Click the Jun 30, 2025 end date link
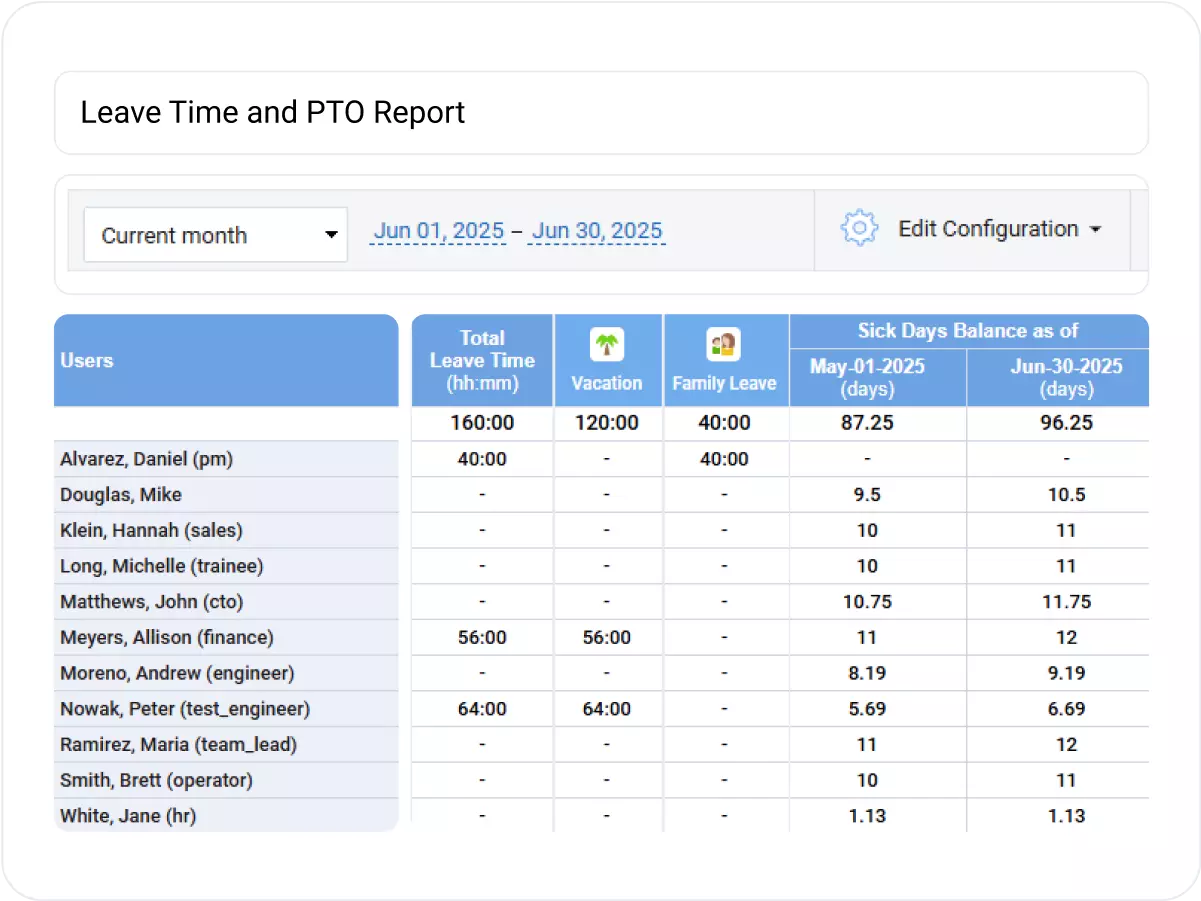Screen dimensions: 1201x901 pyautogui.click(x=596, y=230)
